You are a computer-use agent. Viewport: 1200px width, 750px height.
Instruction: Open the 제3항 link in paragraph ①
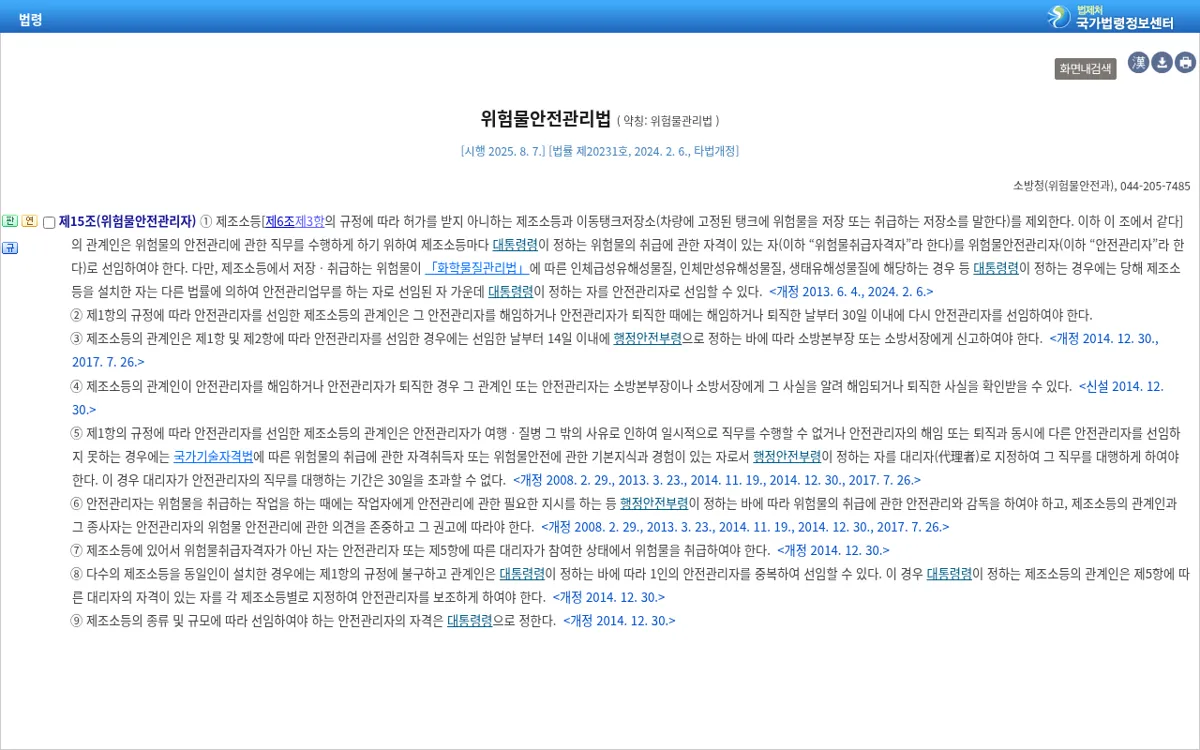310,221
